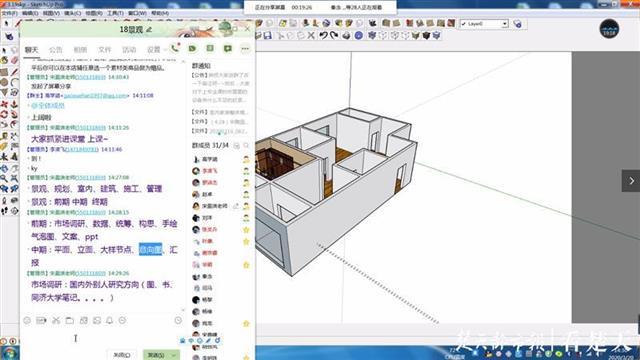Open the three-dots more options in chat header
Viewport: 640px width, 360px height.
click(245, 49)
